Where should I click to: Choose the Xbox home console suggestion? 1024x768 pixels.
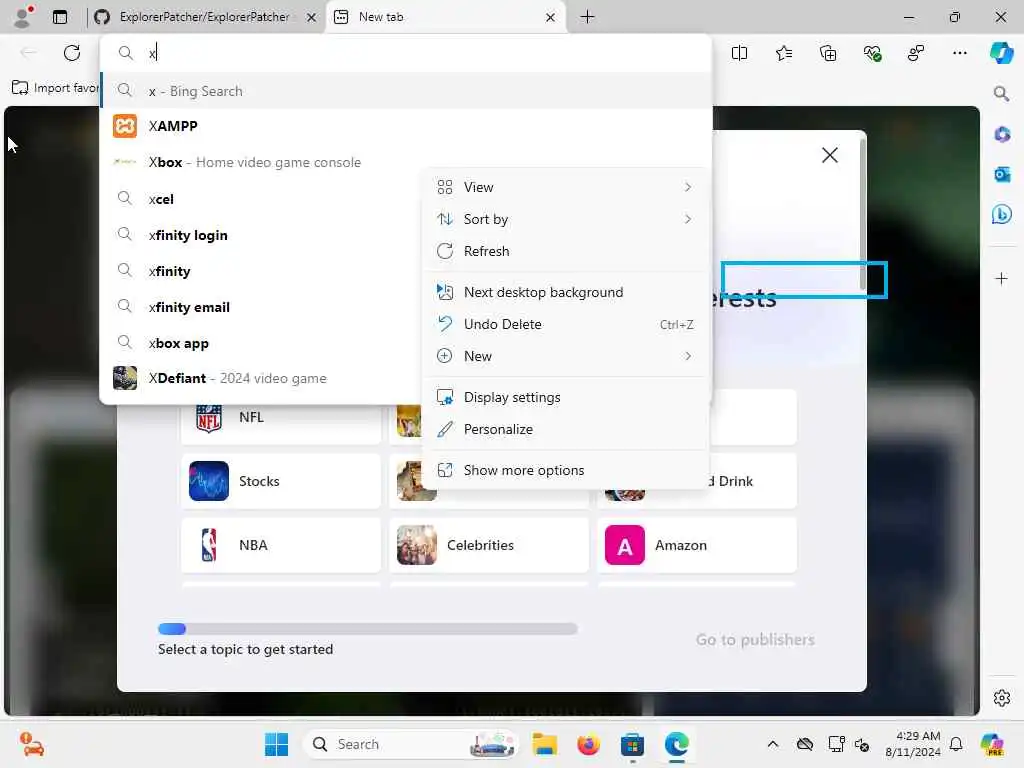[x=261, y=162]
